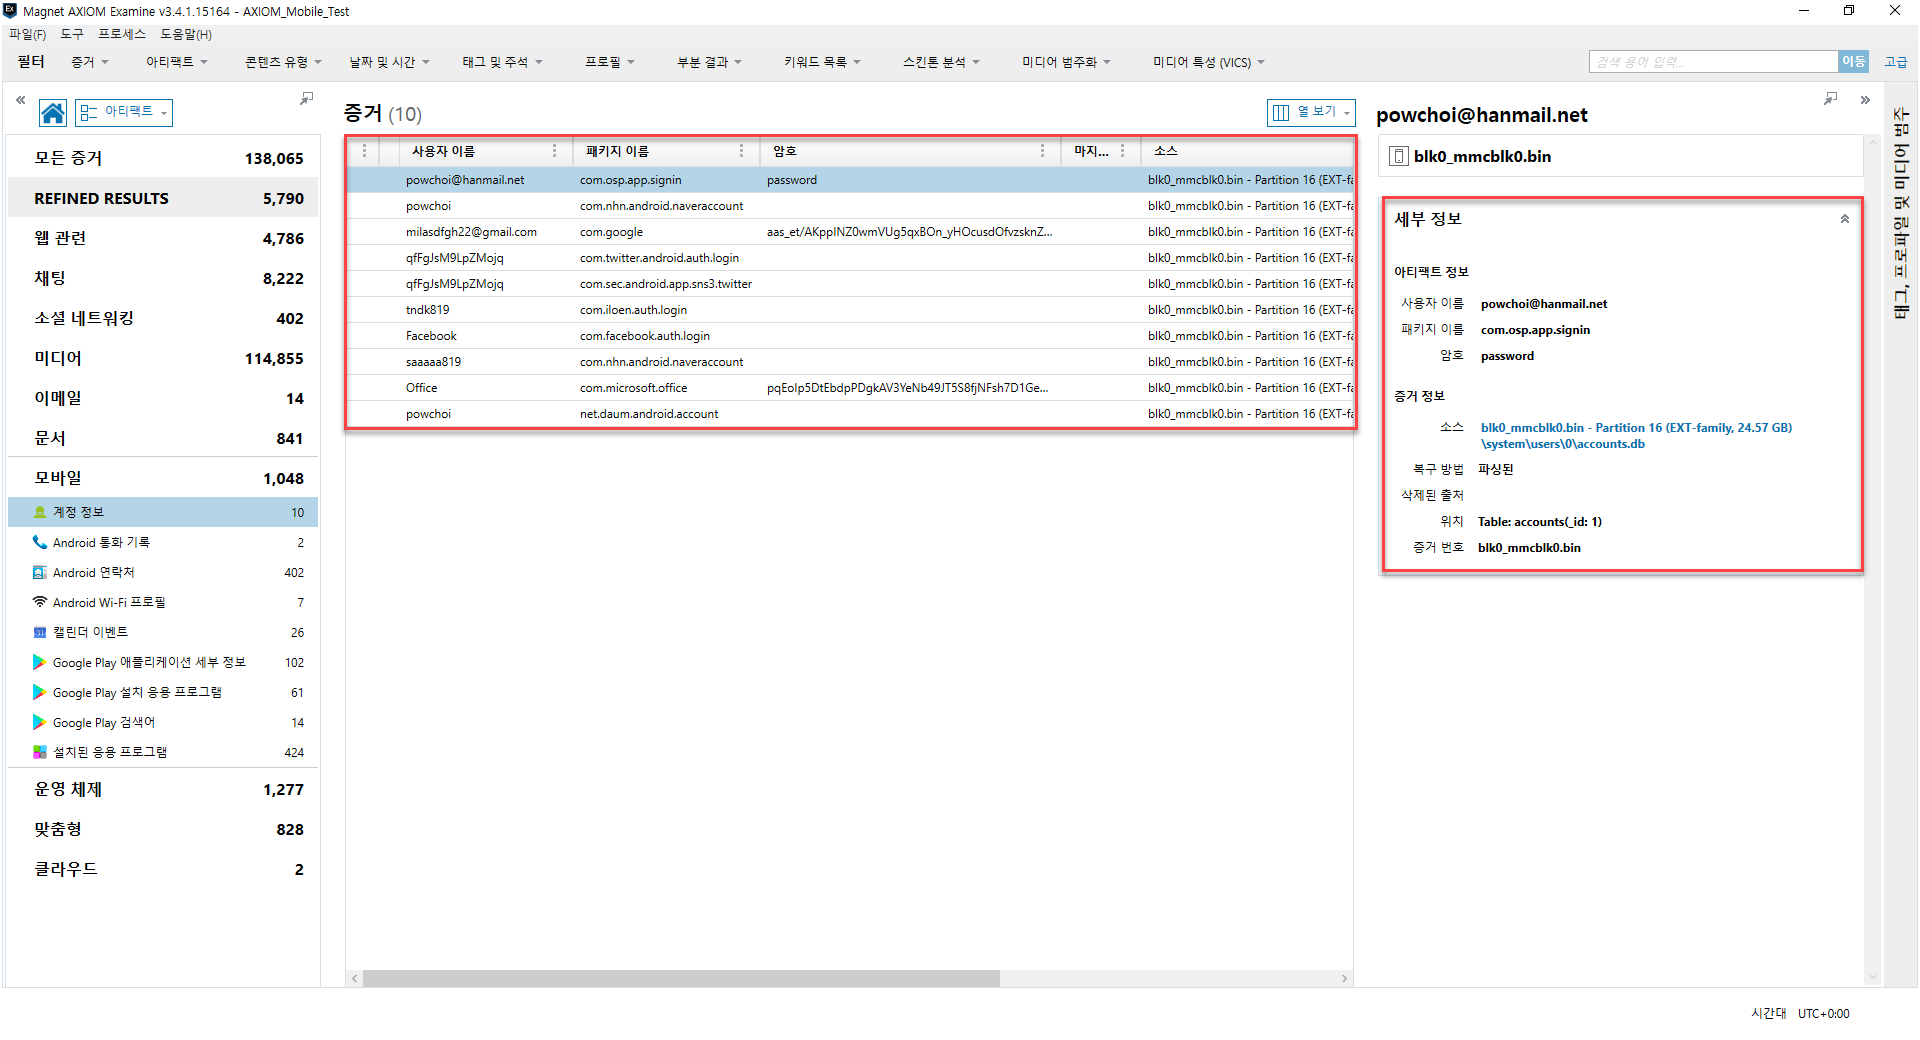Screen dimensions: 1920x1040
Task: Open the 도움말(H) menu
Action: pos(186,34)
